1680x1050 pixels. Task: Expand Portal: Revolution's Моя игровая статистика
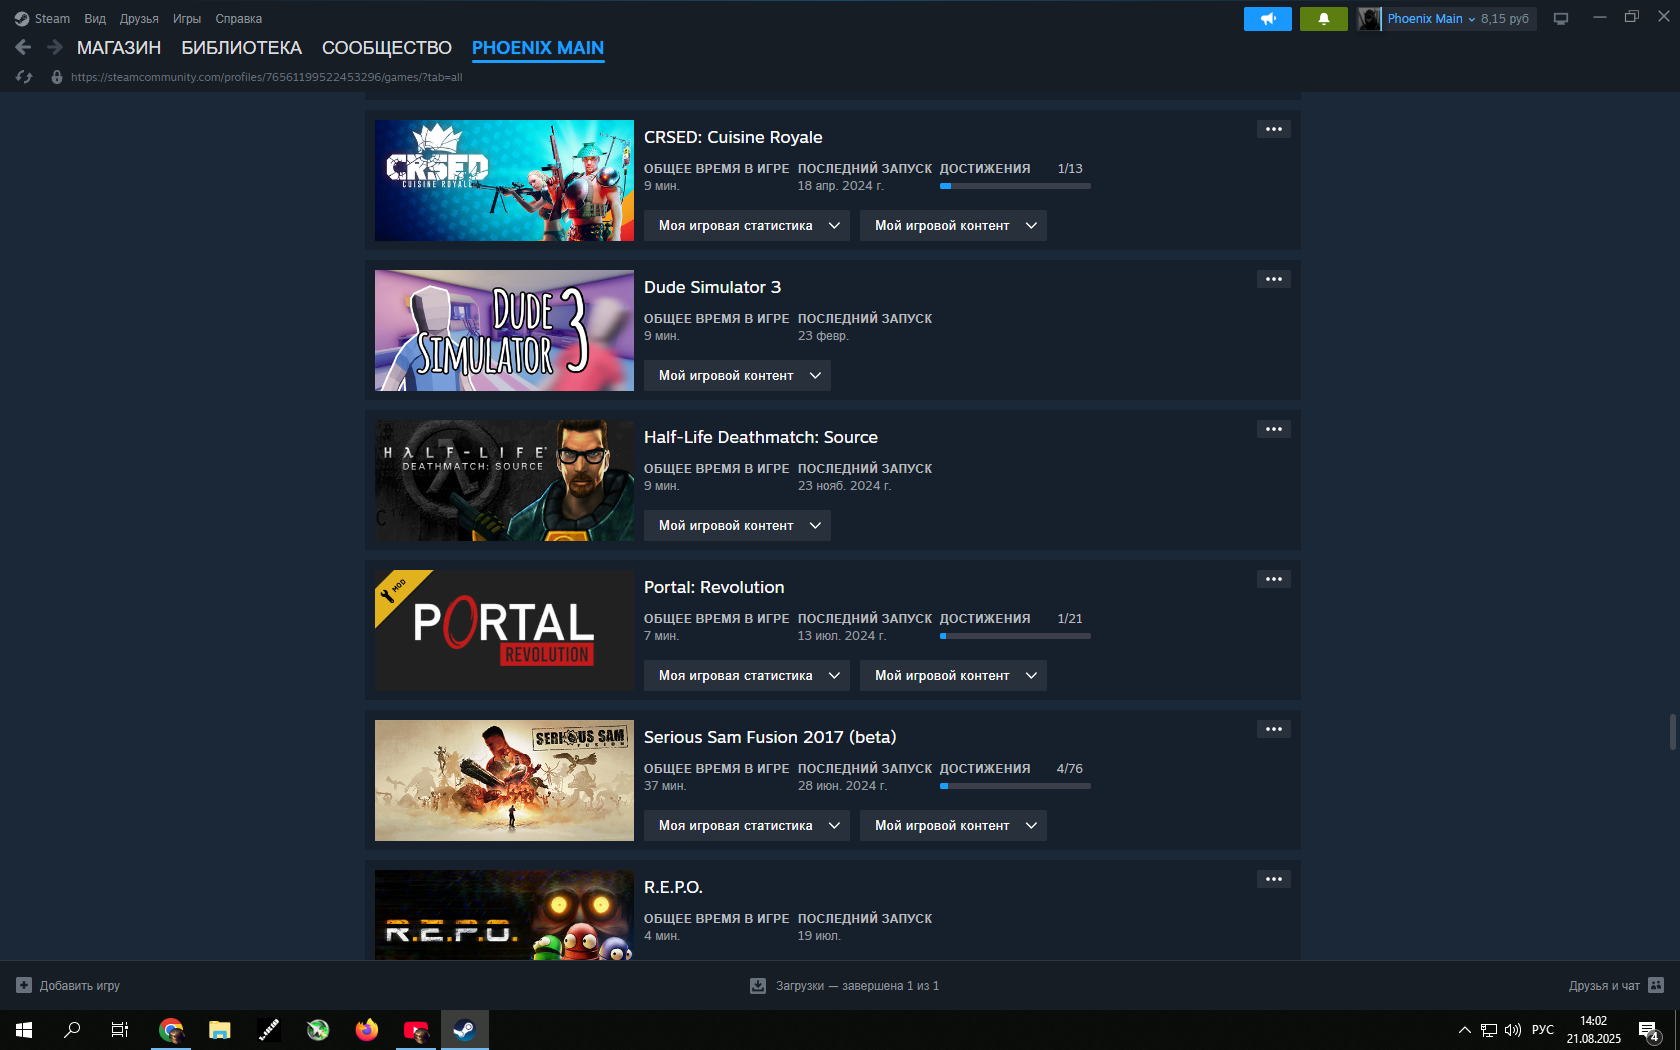coord(747,676)
